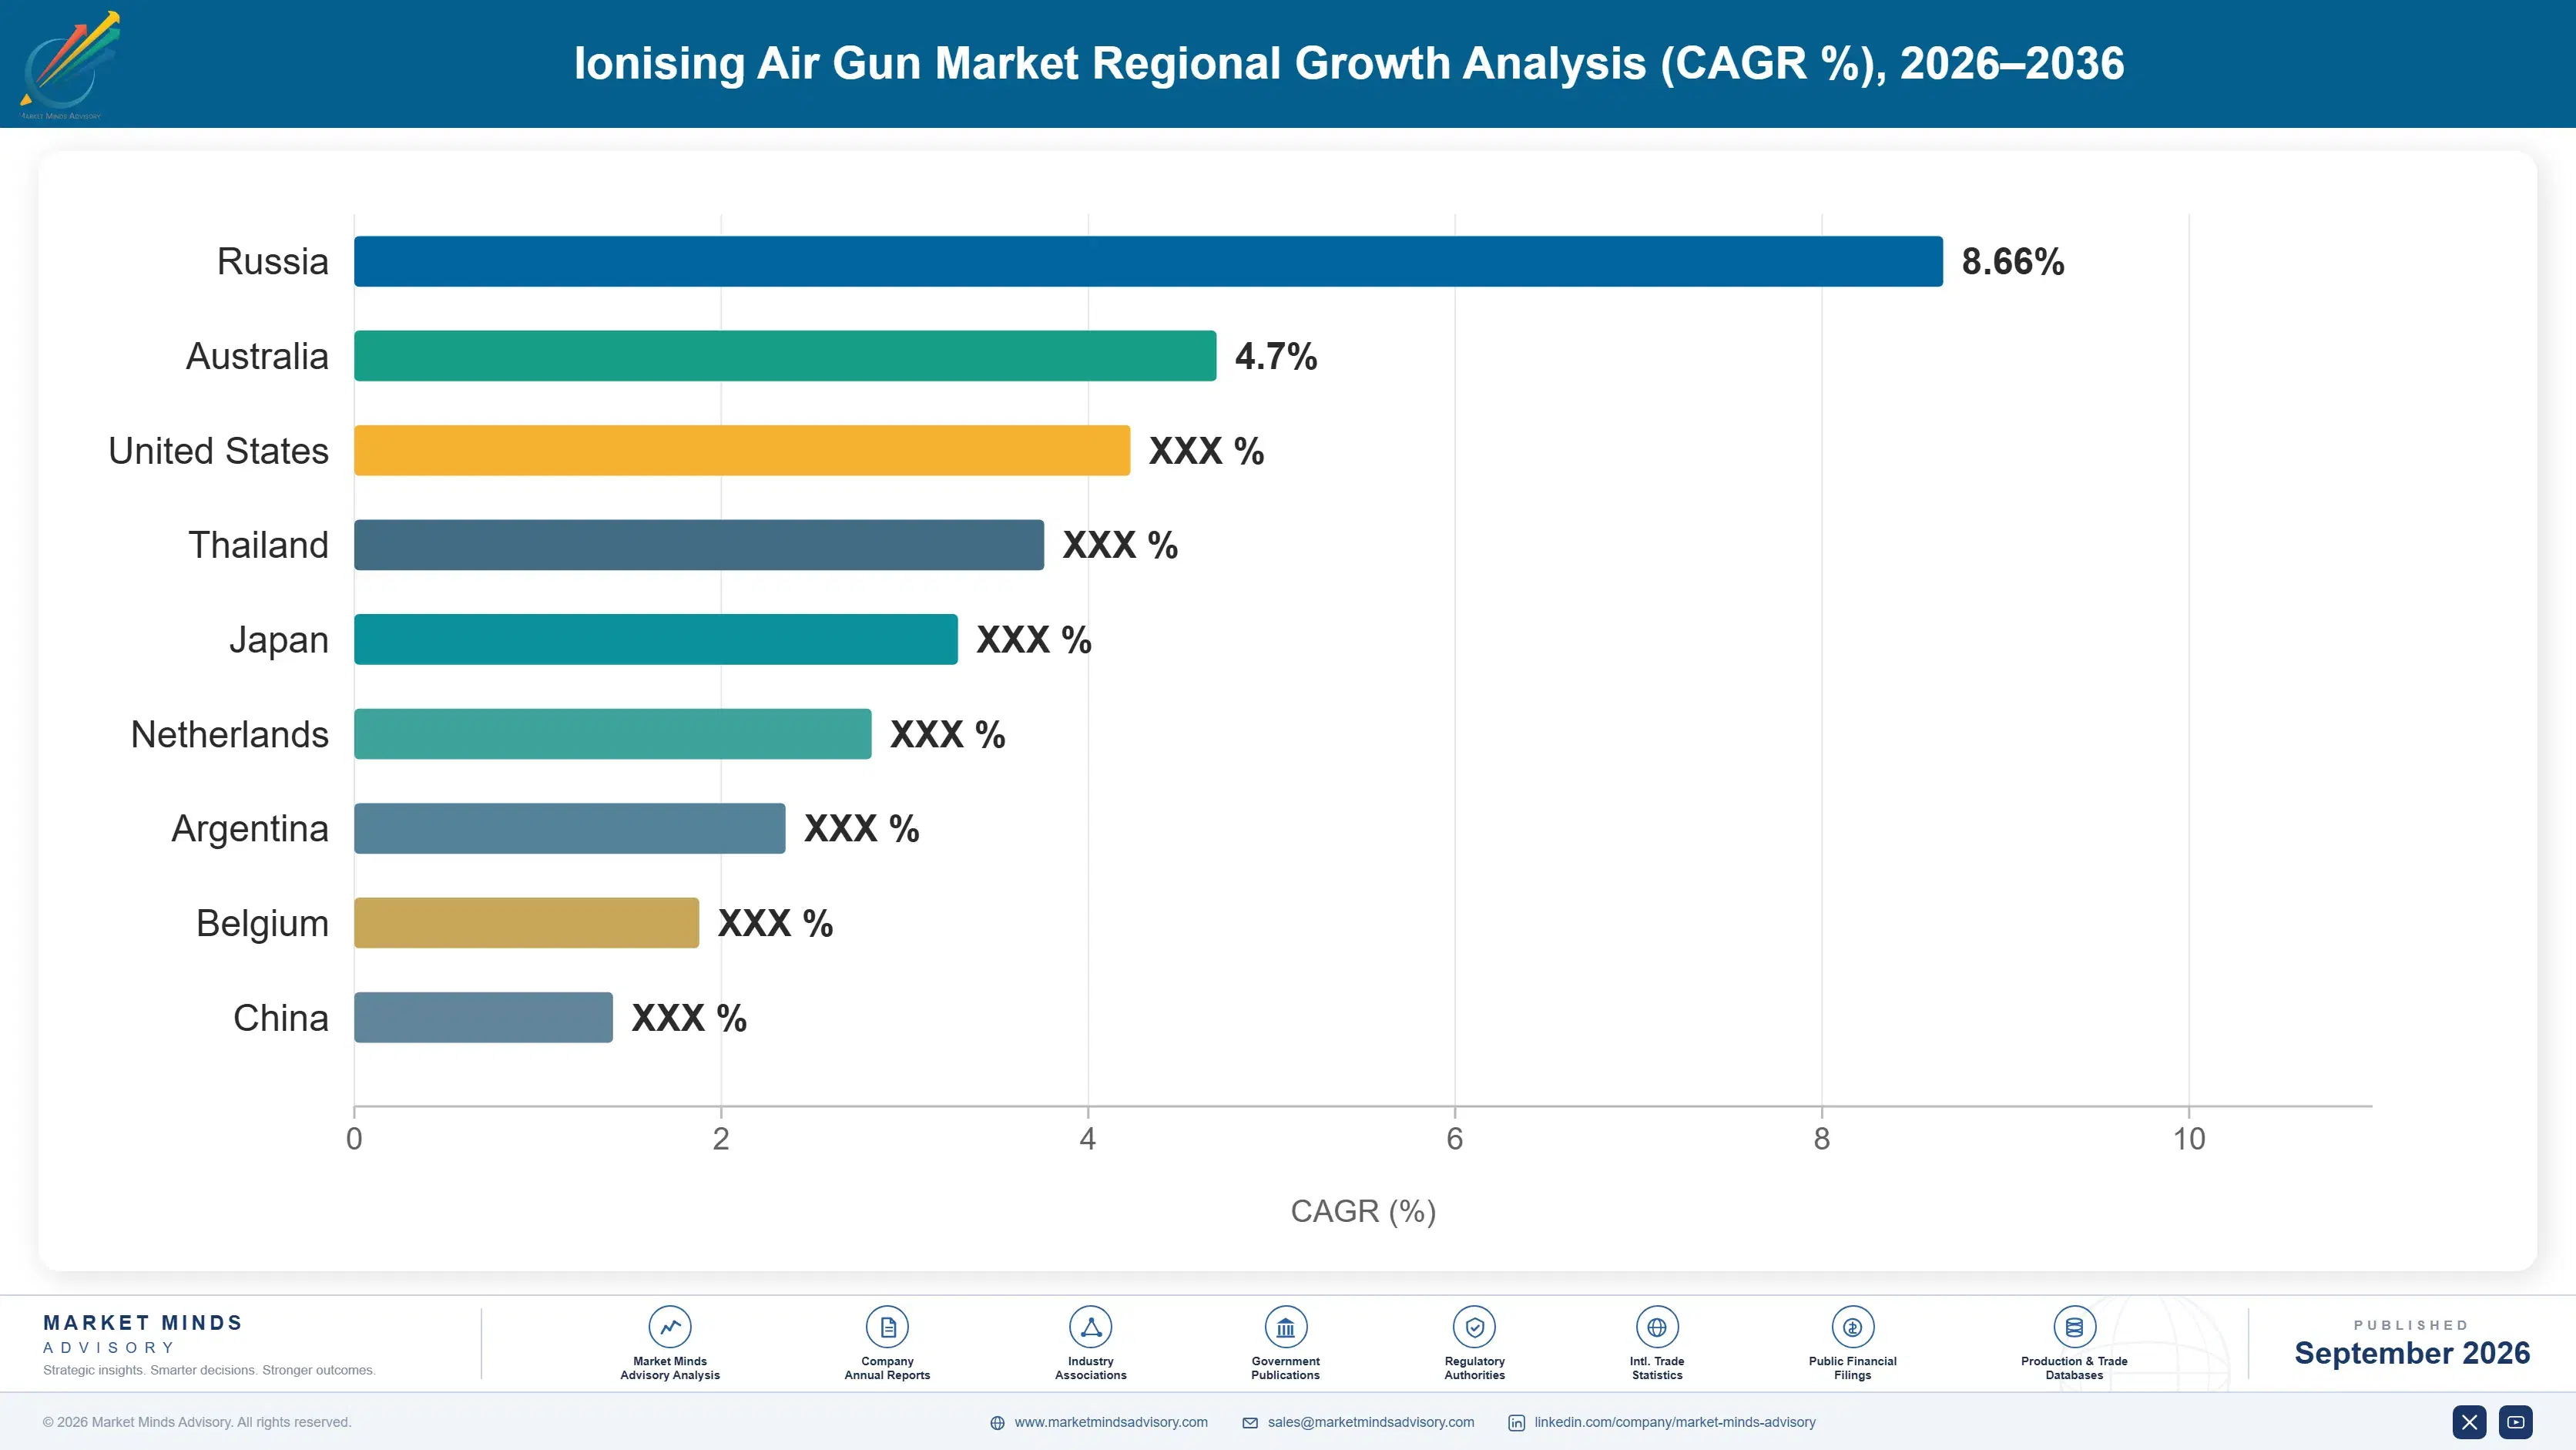Screen dimensions: 2576x1450
Task: Click the globe icon beside the website URL
Action: tap(997, 1423)
